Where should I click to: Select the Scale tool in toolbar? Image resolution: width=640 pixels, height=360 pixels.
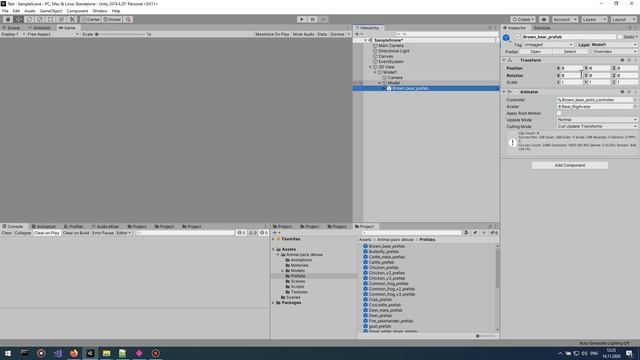tap(40, 19)
